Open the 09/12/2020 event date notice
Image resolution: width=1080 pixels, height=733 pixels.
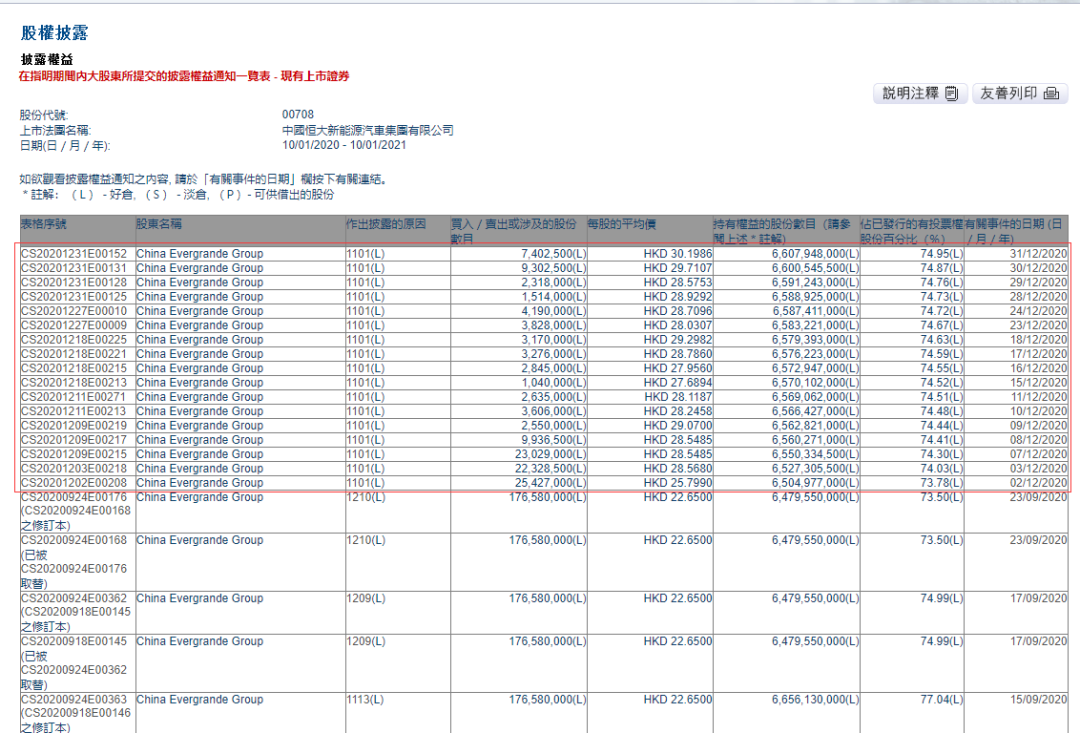point(1038,426)
